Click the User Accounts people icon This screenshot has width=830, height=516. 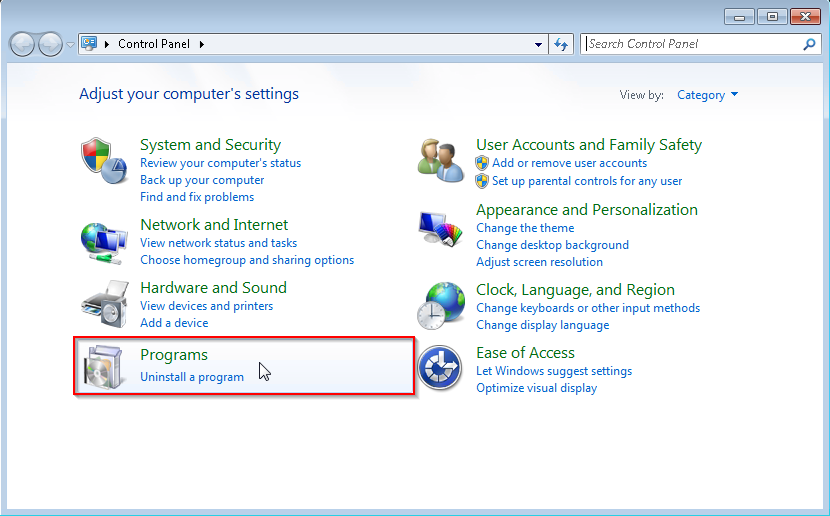pos(440,162)
